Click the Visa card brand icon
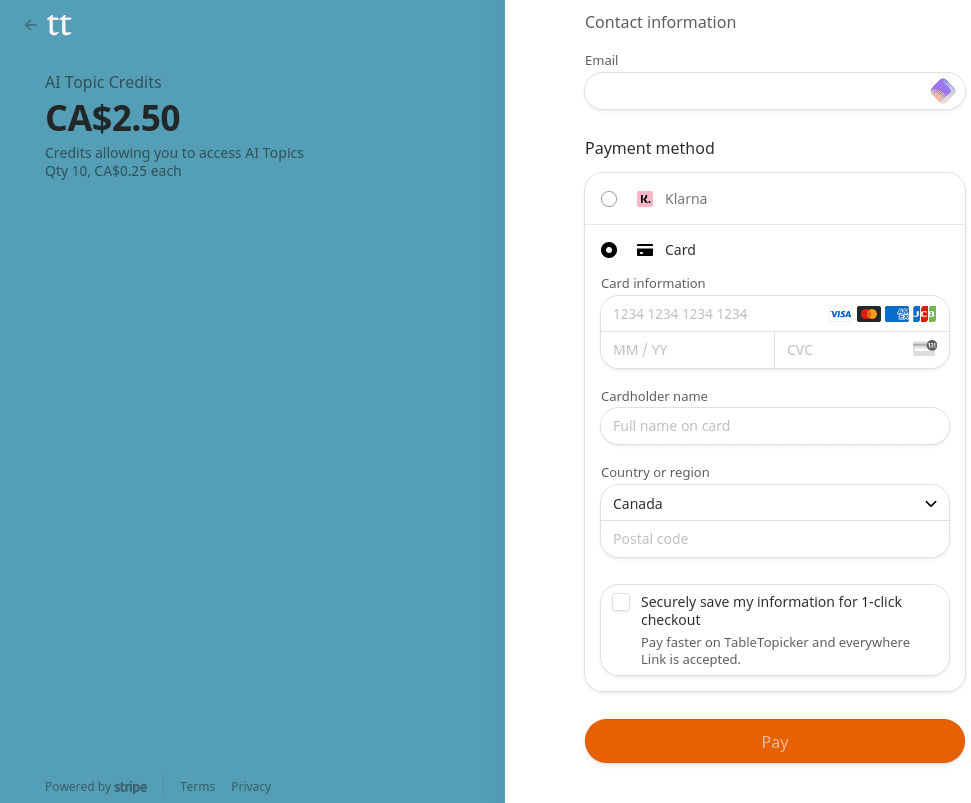The image size is (971, 803). pyautogui.click(x=840, y=314)
